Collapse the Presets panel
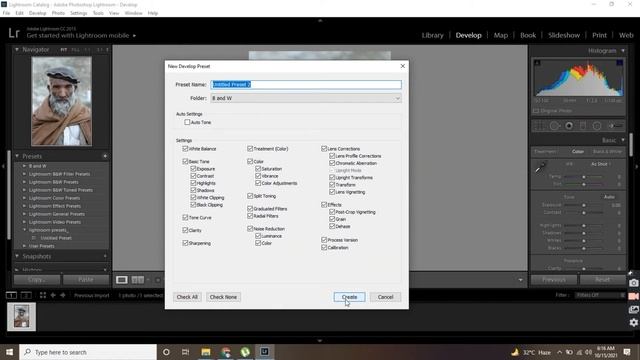Viewport: 640px width, 360px height. click(x=17, y=156)
